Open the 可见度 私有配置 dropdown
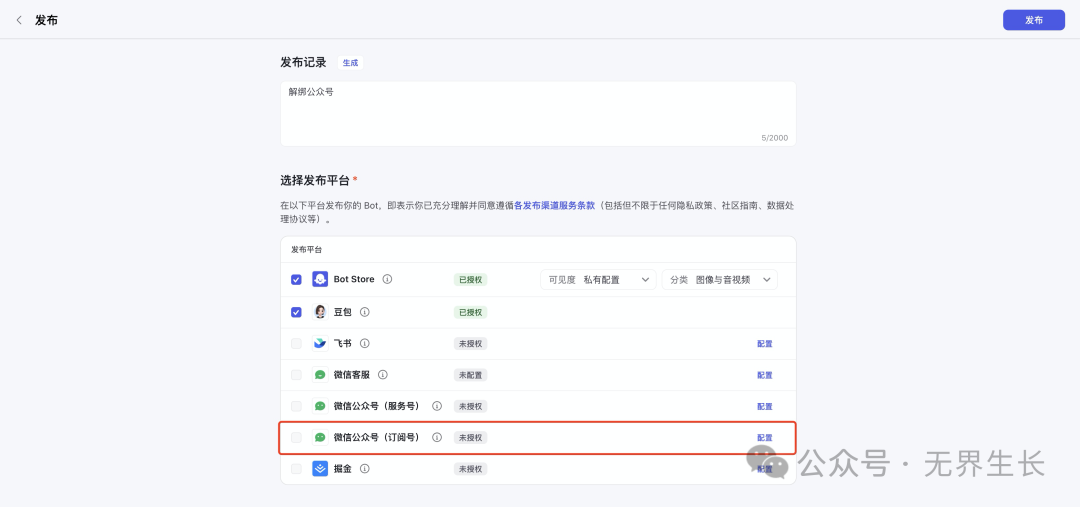 pyautogui.click(x=598, y=280)
